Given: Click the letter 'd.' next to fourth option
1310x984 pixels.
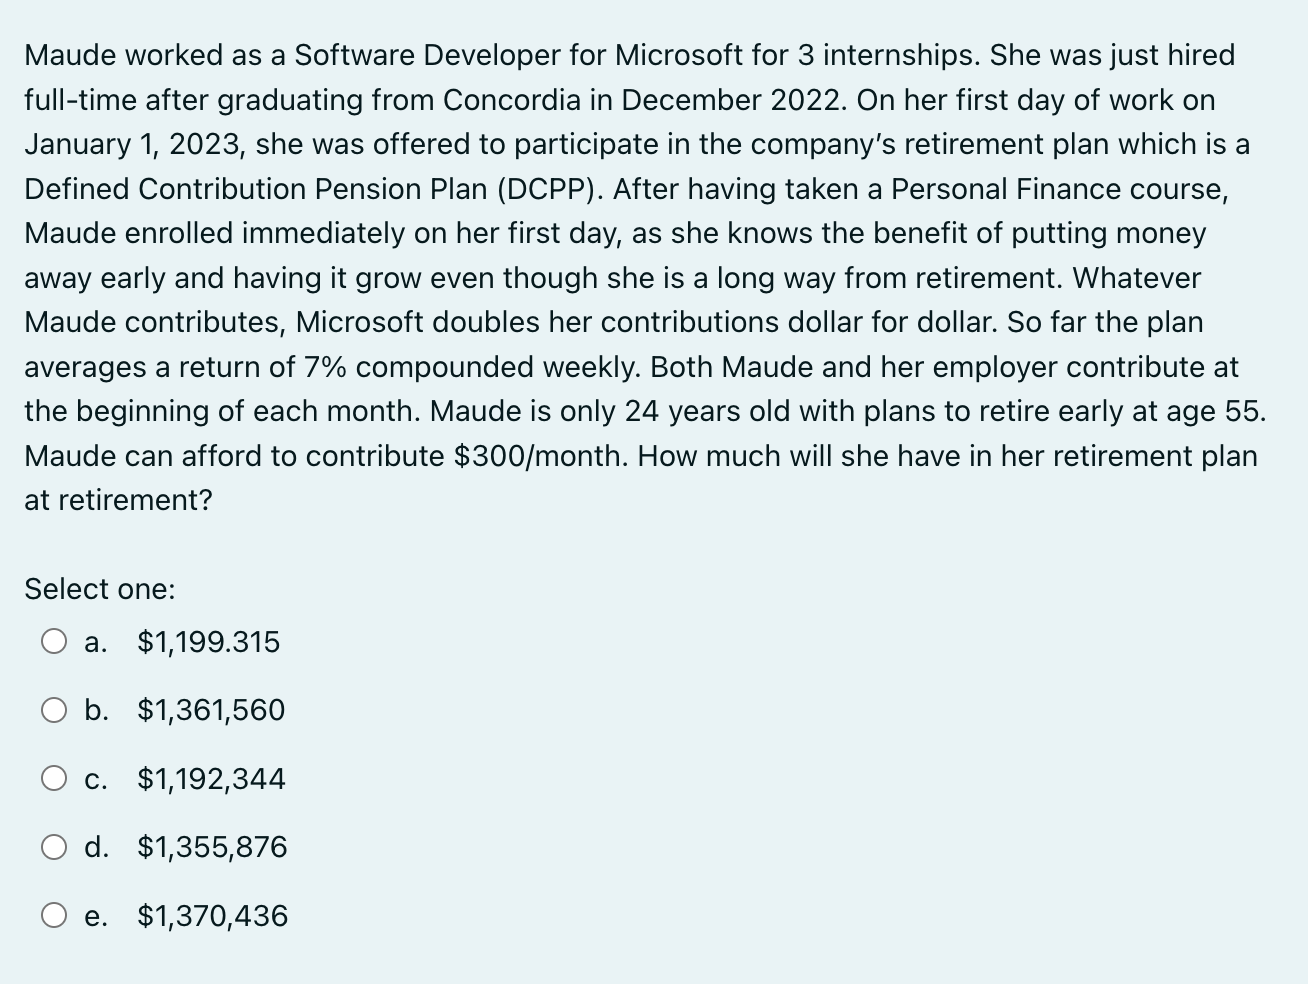Looking at the screenshot, I should pos(97,848).
